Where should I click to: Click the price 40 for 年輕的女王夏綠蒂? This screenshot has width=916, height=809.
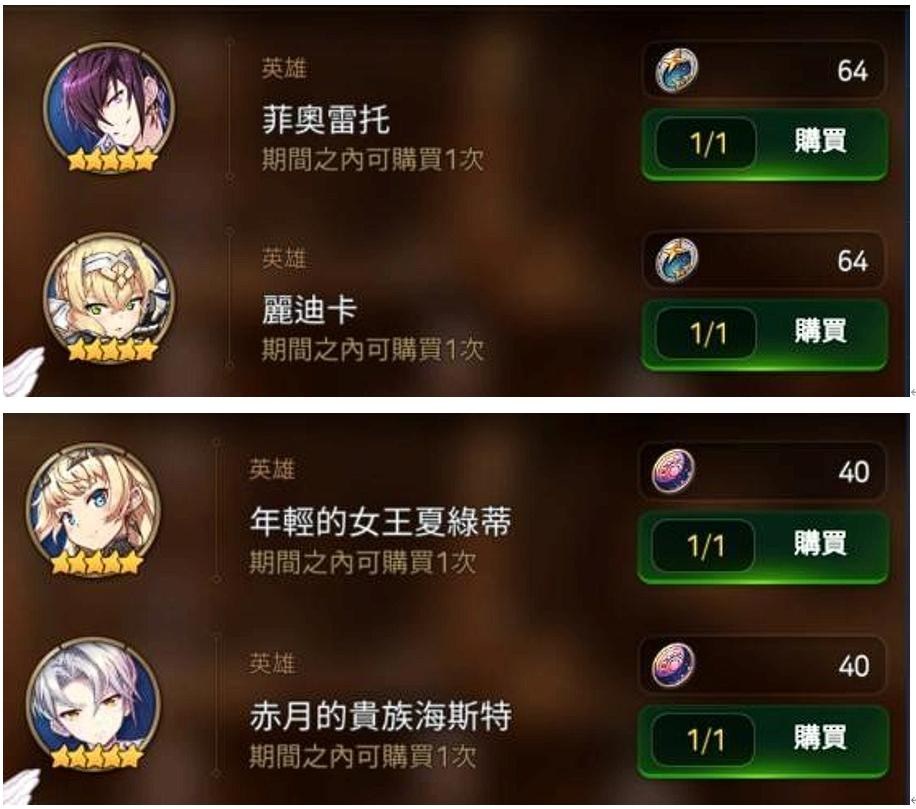[853, 471]
